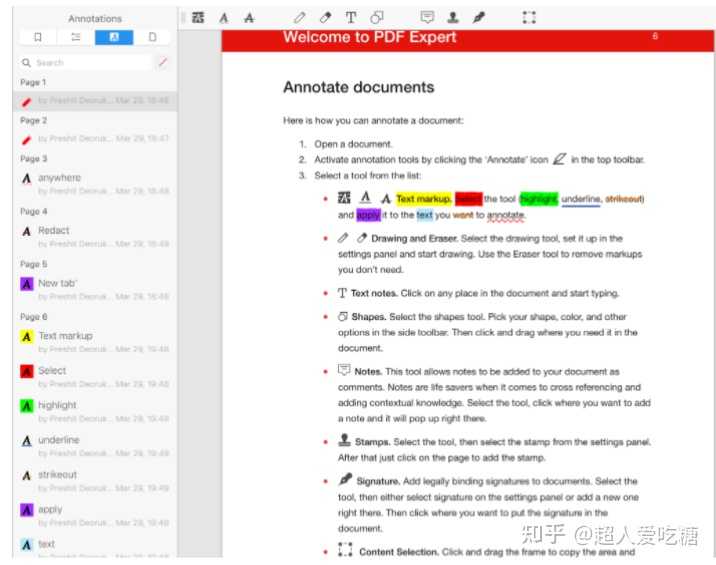Select the Signature tool
Viewport: 716px width, 565px height.
tap(479, 17)
